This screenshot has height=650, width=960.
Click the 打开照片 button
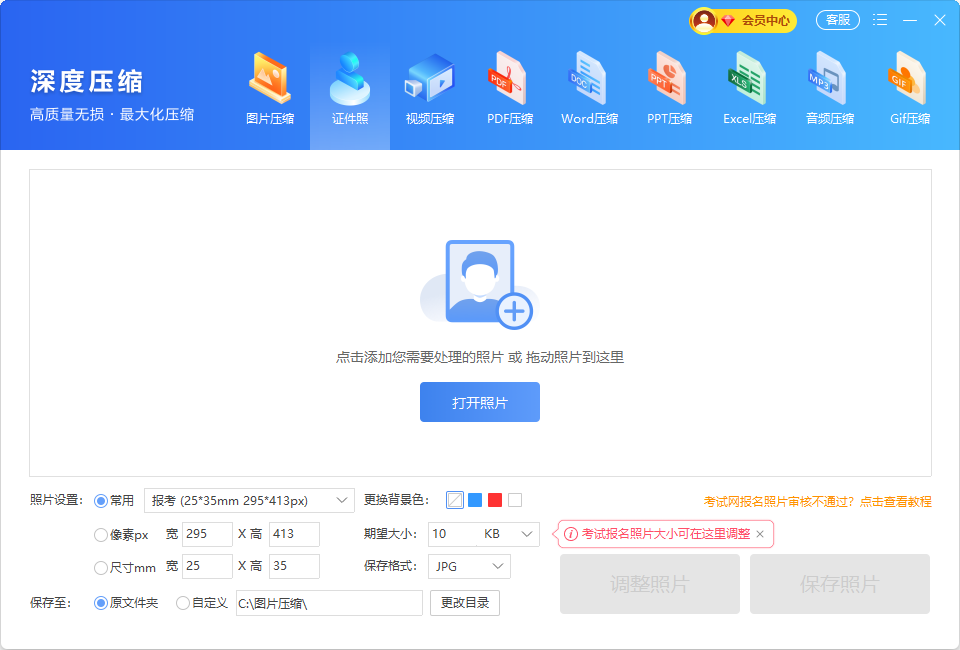click(480, 402)
